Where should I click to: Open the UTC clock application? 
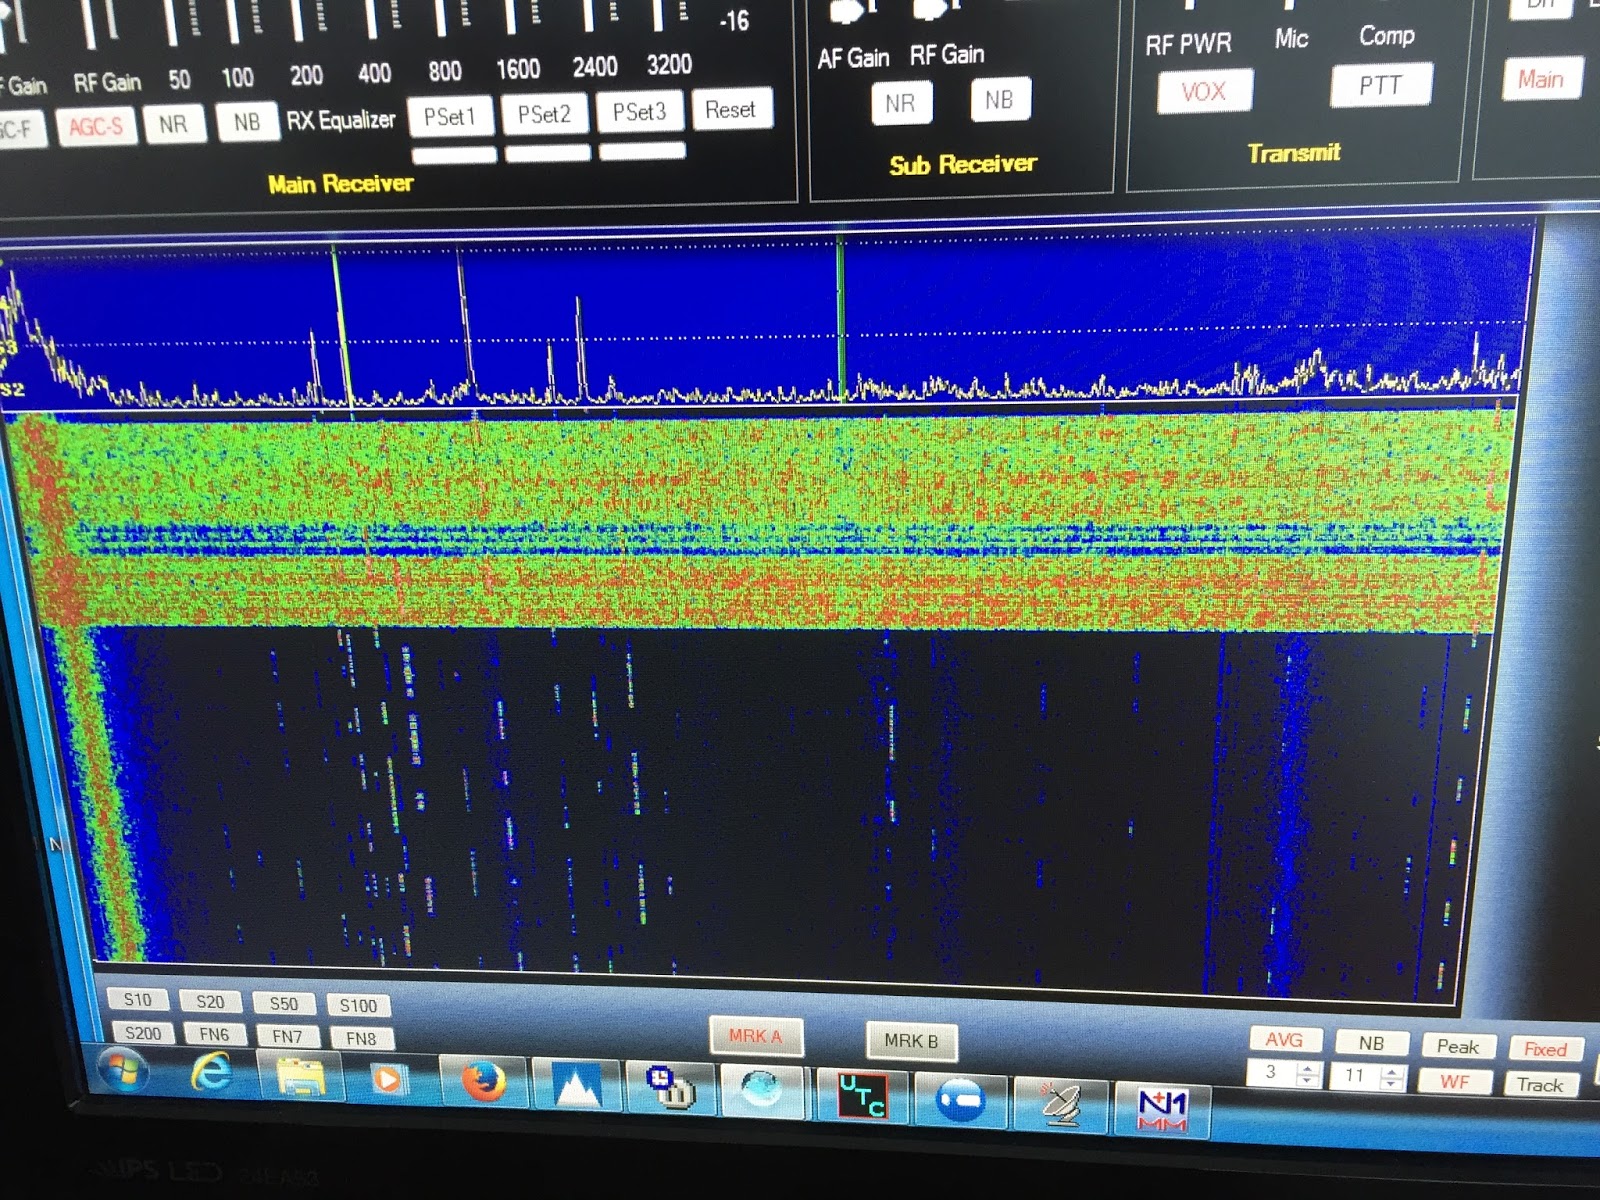[861, 1095]
